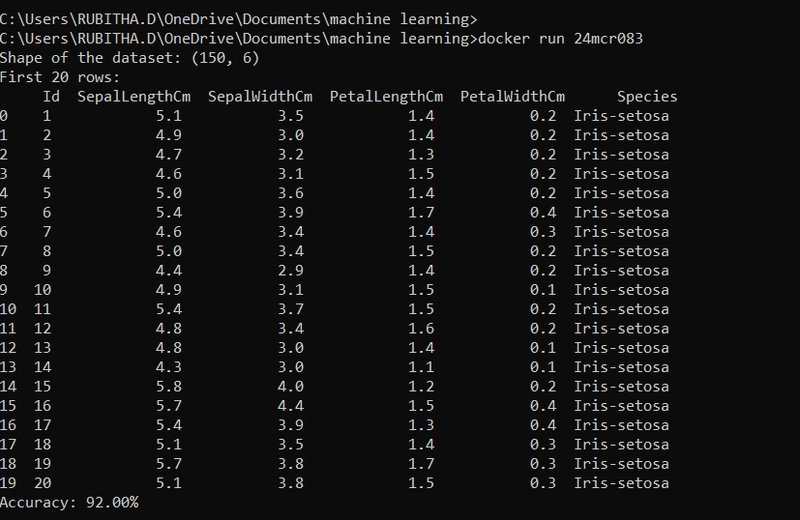Click the SepalLengthCm column header

pos(134,97)
